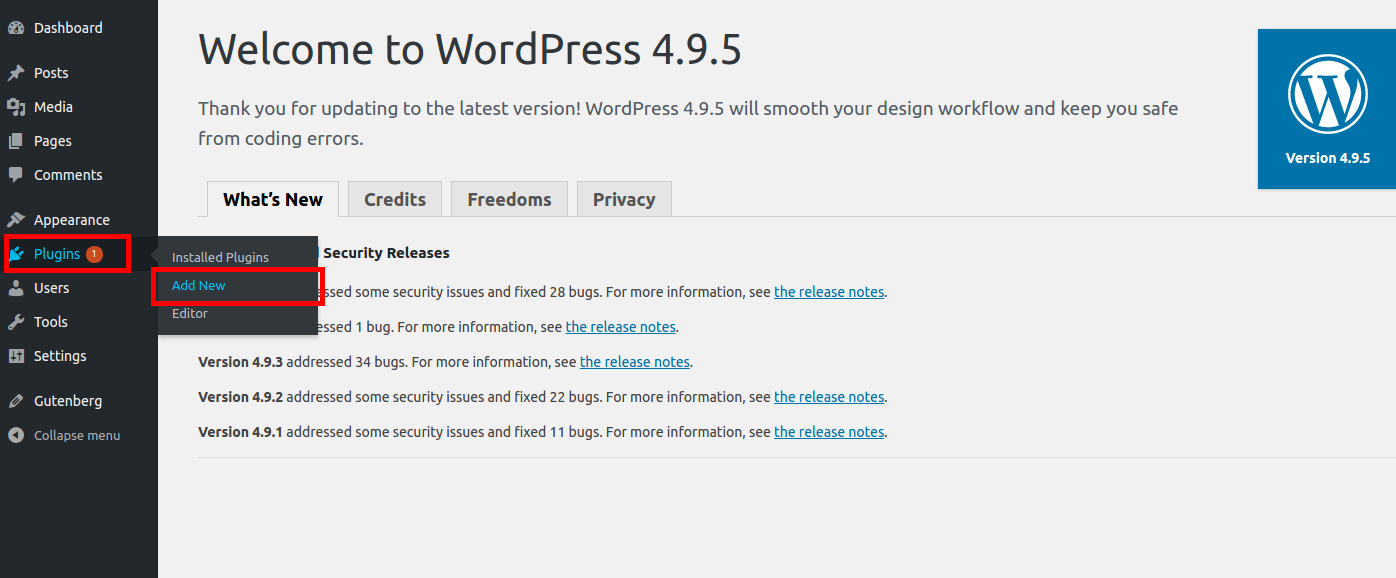The height and width of the screenshot is (578, 1396).
Task: Open the Dashboard menu item
Action: 79,28
